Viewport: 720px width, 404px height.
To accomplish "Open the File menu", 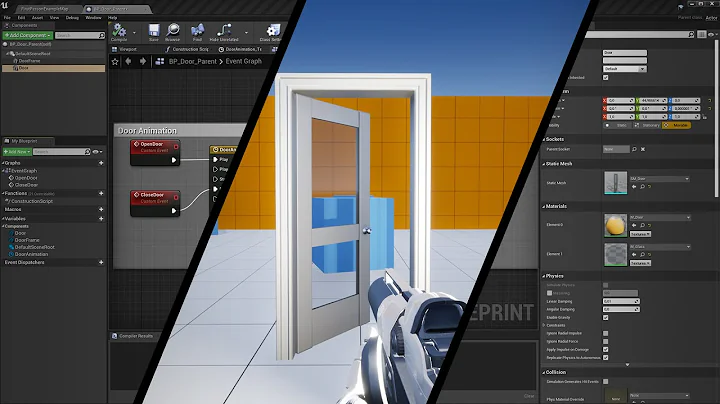I will (7, 17).
